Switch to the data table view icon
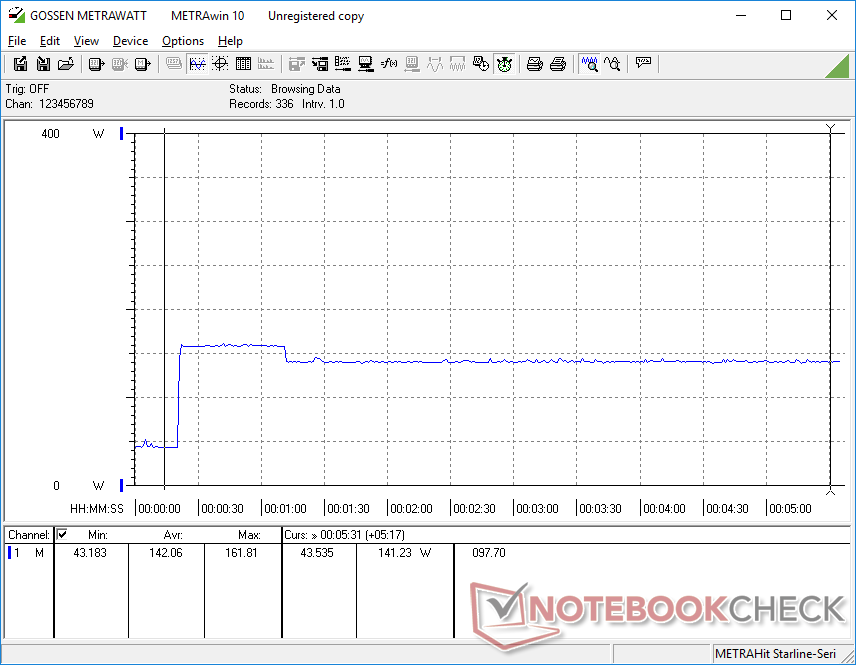Image resolution: width=856 pixels, height=665 pixels. click(243, 64)
